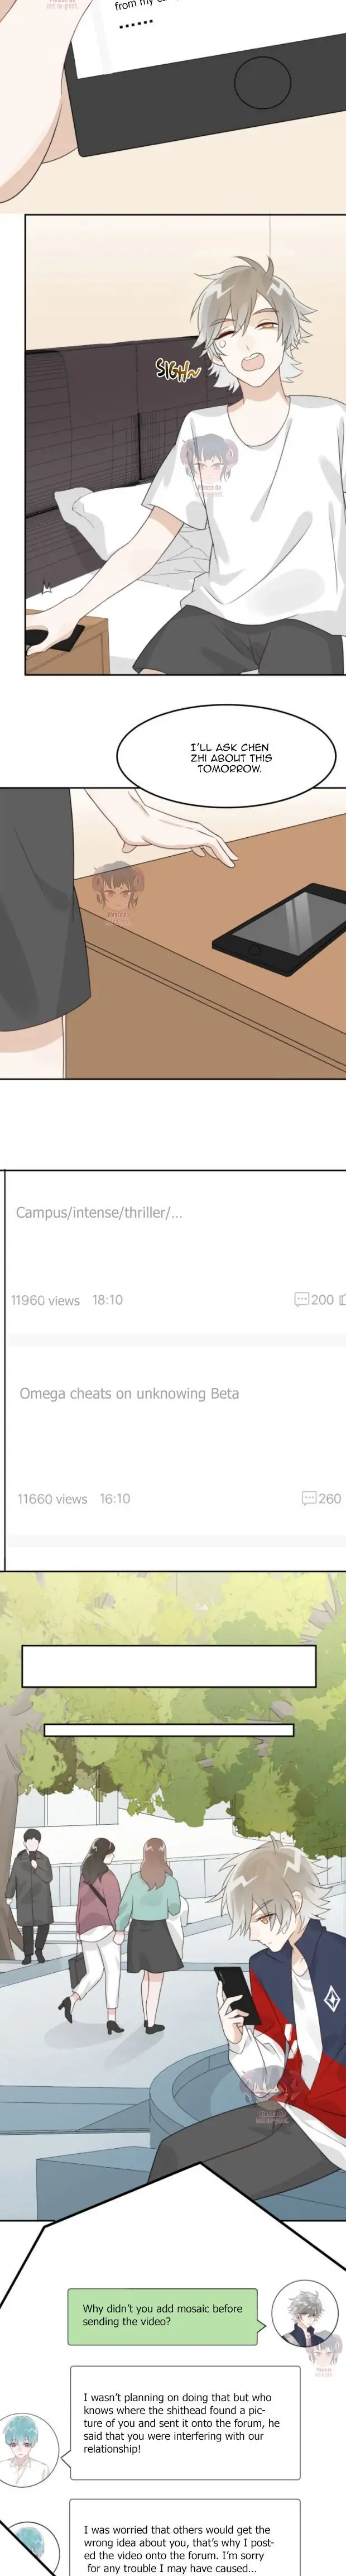Click the '11960 views' counter
Viewport: 346px width, 2576px height.
[x=45, y=1300]
